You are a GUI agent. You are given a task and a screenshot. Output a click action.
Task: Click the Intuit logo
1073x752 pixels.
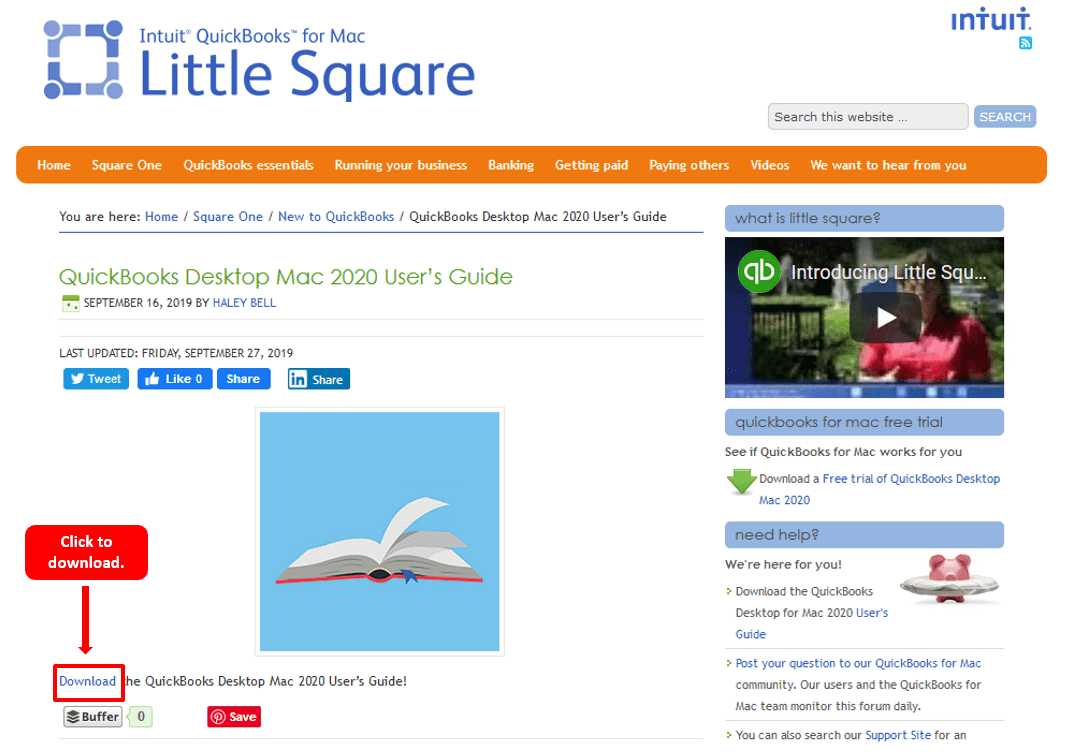991,19
